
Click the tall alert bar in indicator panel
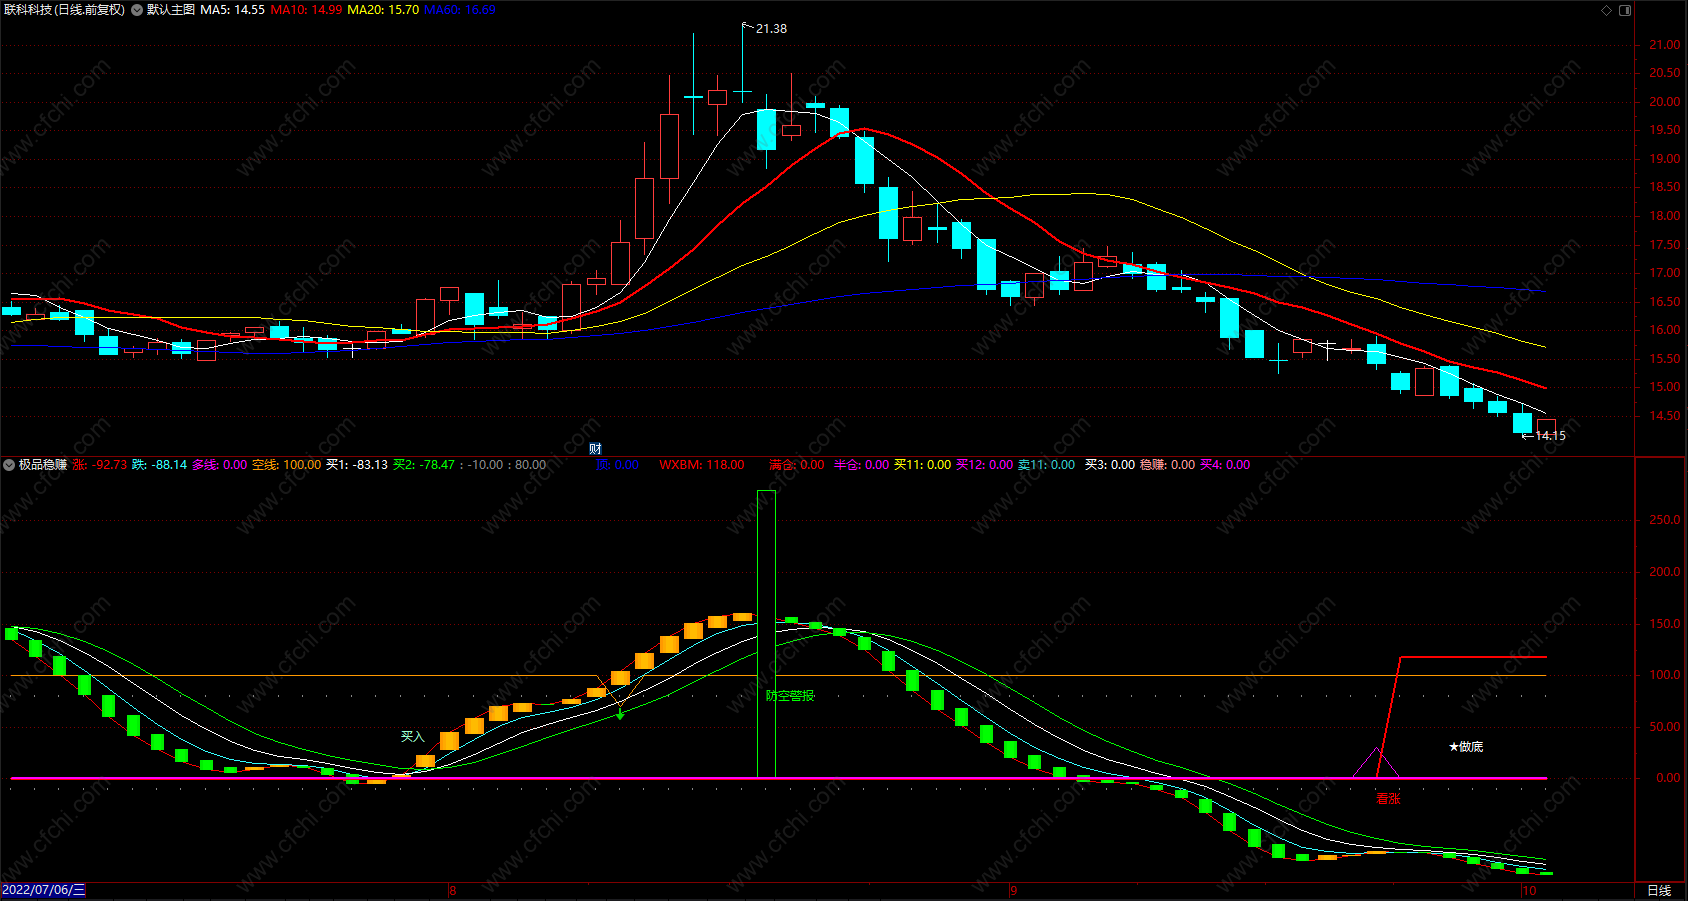pyautogui.click(x=766, y=634)
